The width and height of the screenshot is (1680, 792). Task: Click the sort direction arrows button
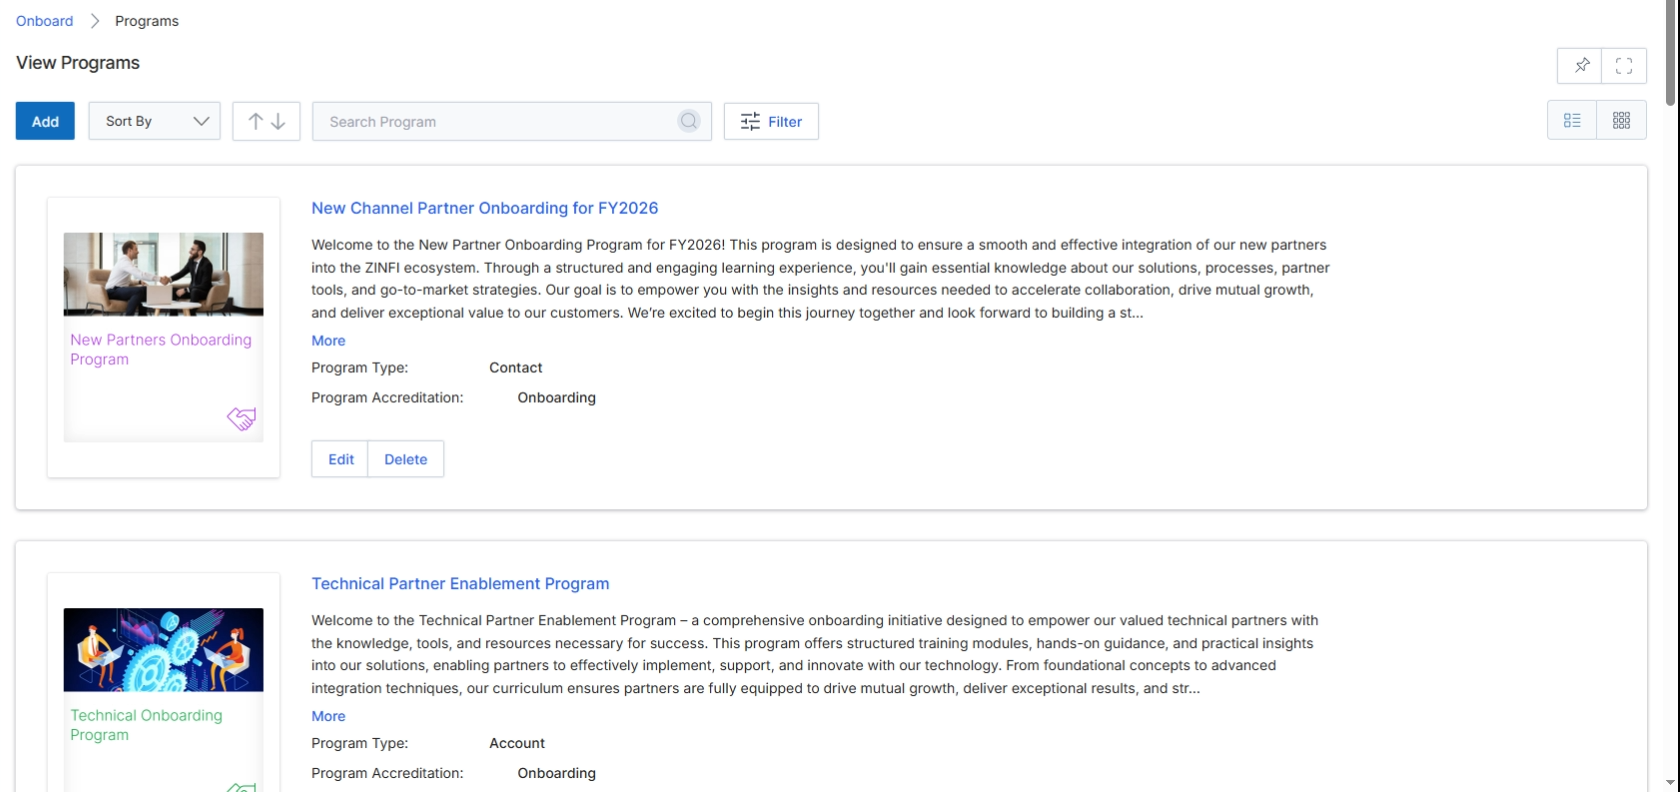tap(266, 121)
